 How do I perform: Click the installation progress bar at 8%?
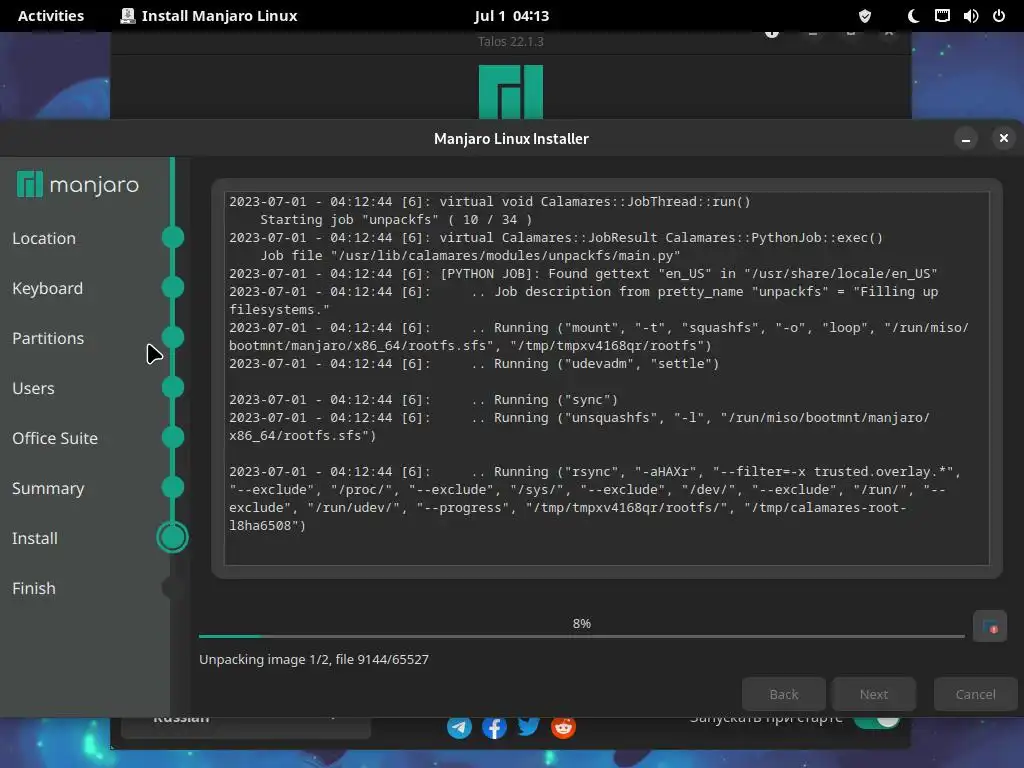coord(582,636)
